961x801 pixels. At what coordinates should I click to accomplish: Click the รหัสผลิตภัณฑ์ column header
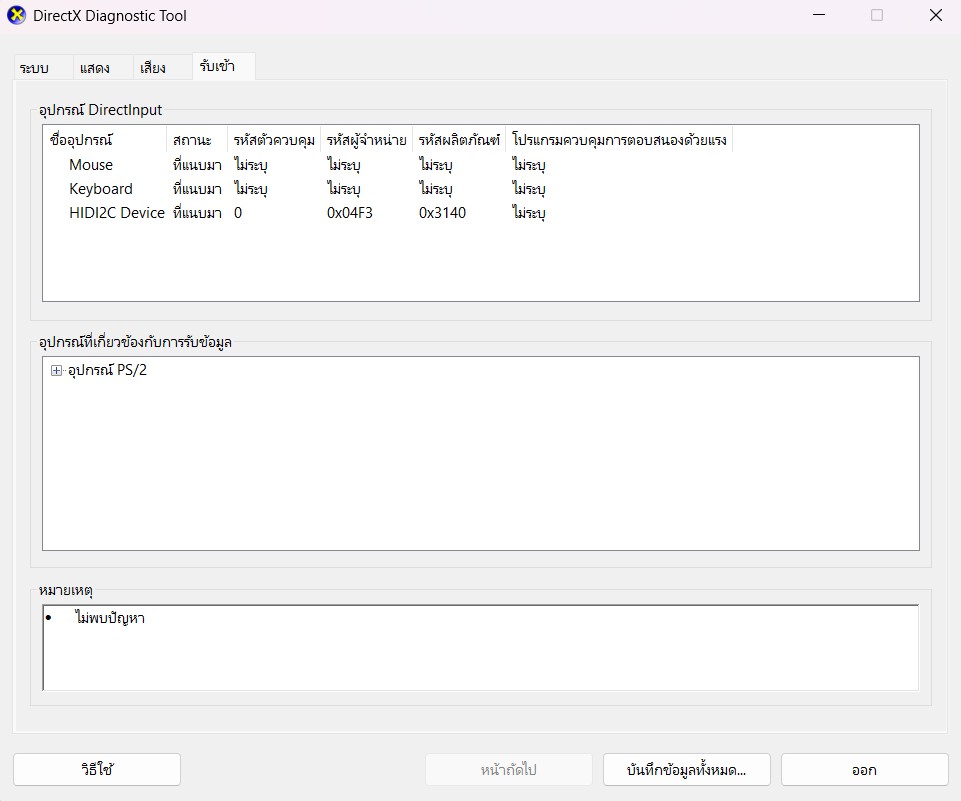pos(459,140)
